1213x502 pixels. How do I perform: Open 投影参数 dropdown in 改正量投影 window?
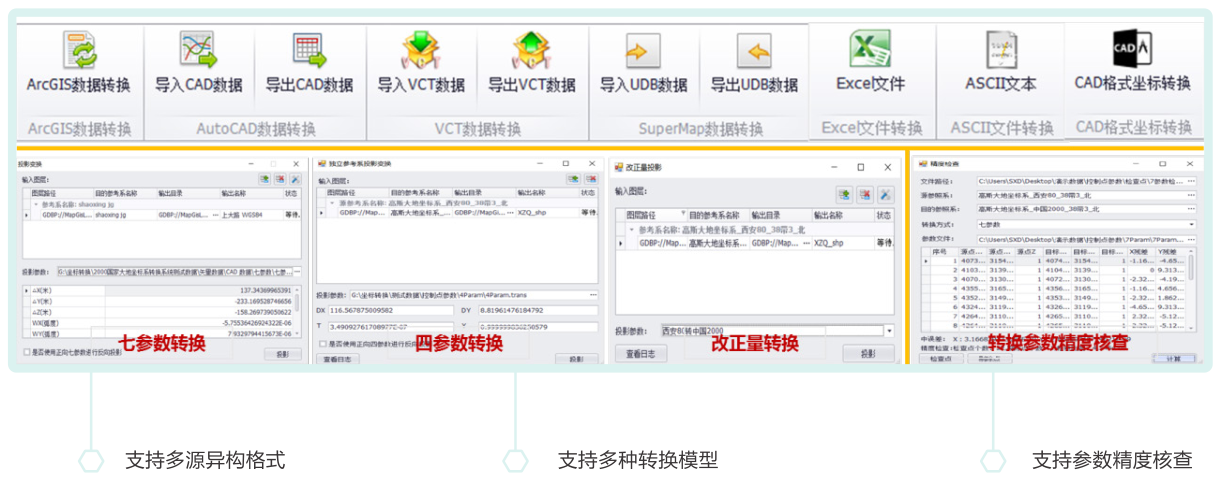(889, 331)
